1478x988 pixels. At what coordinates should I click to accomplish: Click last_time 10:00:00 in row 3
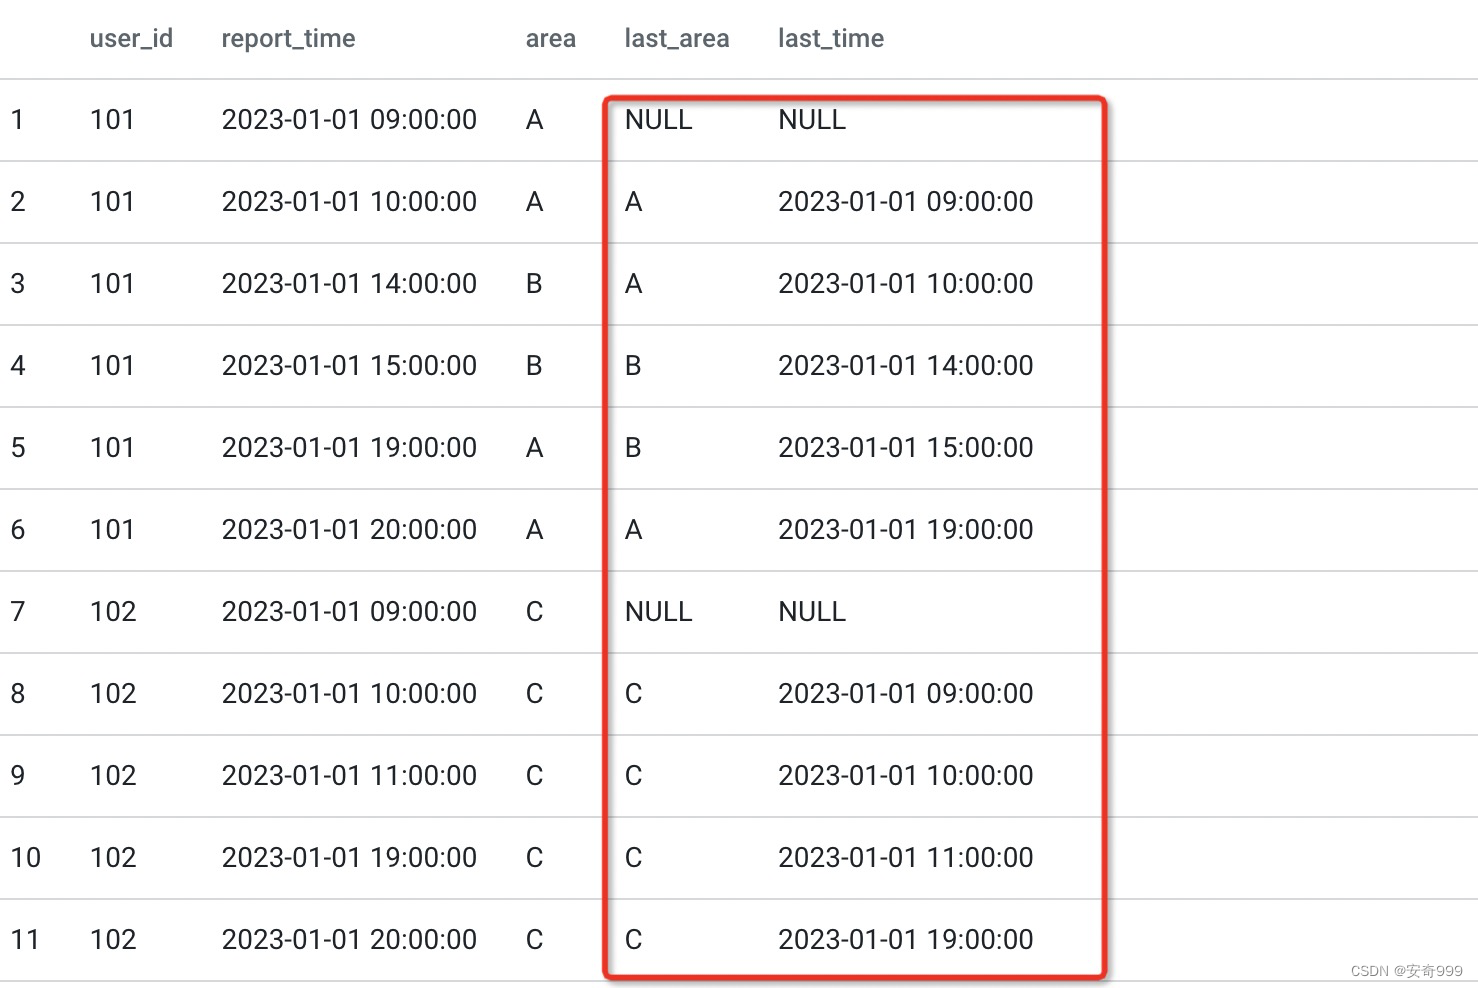pyautogui.click(x=906, y=284)
